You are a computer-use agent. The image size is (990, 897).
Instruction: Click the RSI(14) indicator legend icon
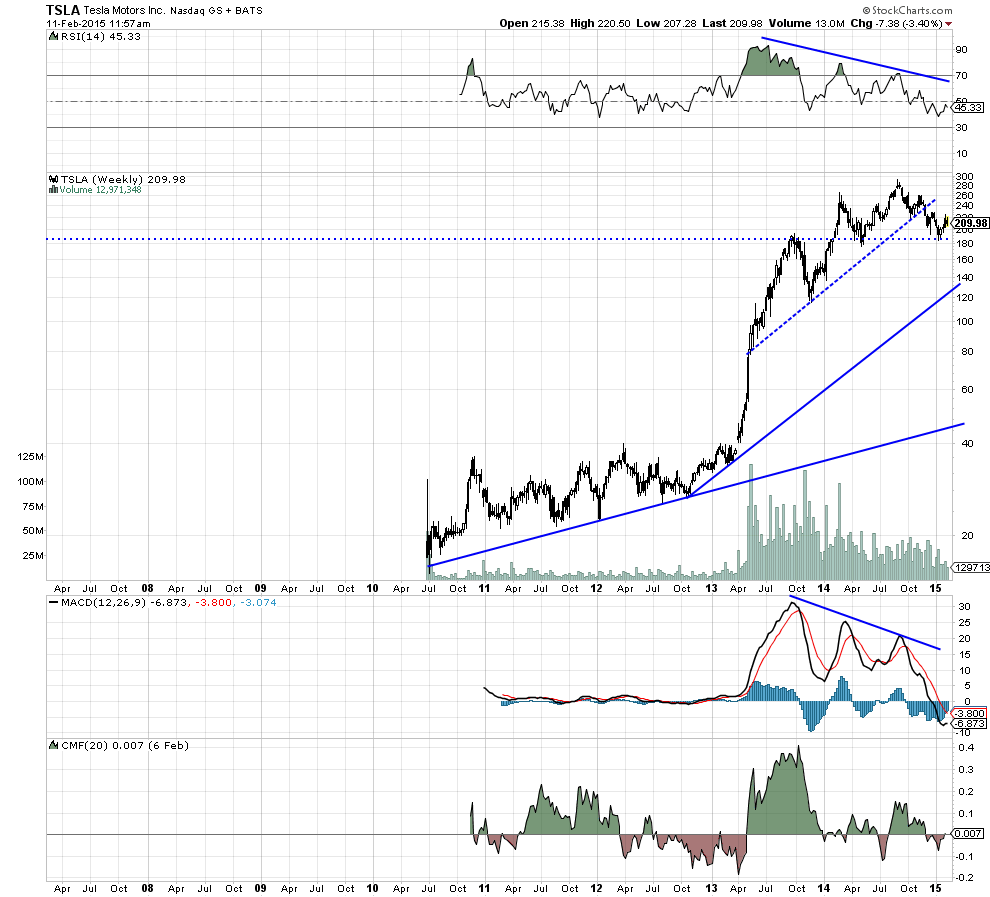coord(54,37)
